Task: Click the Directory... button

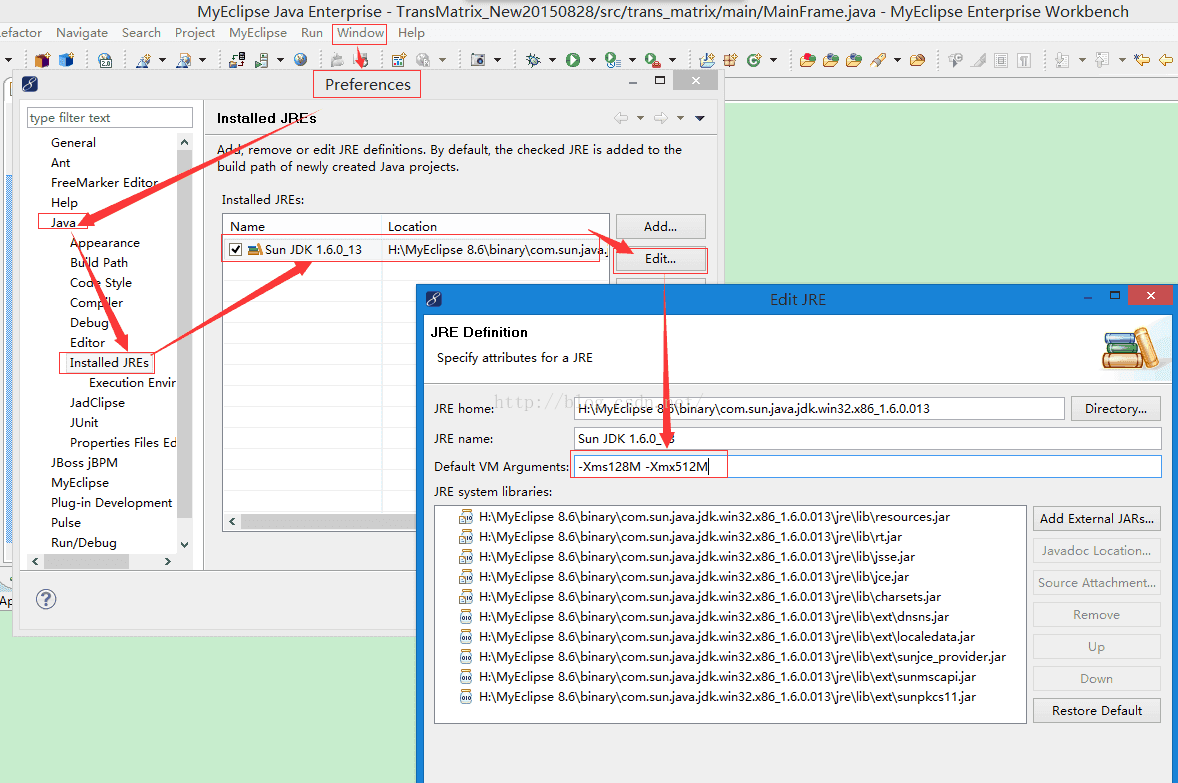Action: pyautogui.click(x=1116, y=409)
